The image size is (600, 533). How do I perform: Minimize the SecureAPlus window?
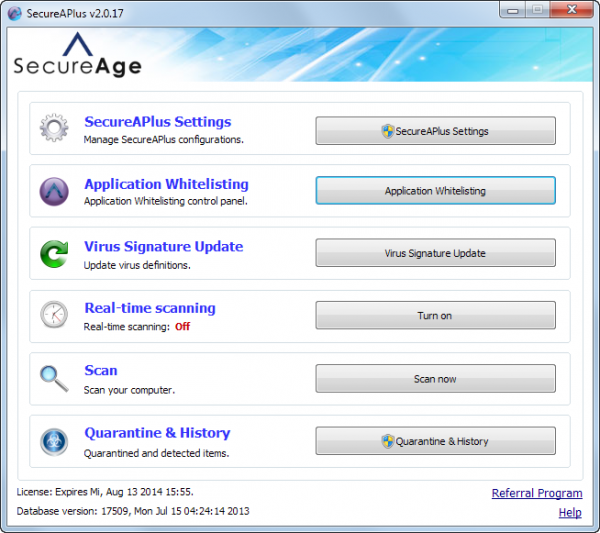coord(513,10)
